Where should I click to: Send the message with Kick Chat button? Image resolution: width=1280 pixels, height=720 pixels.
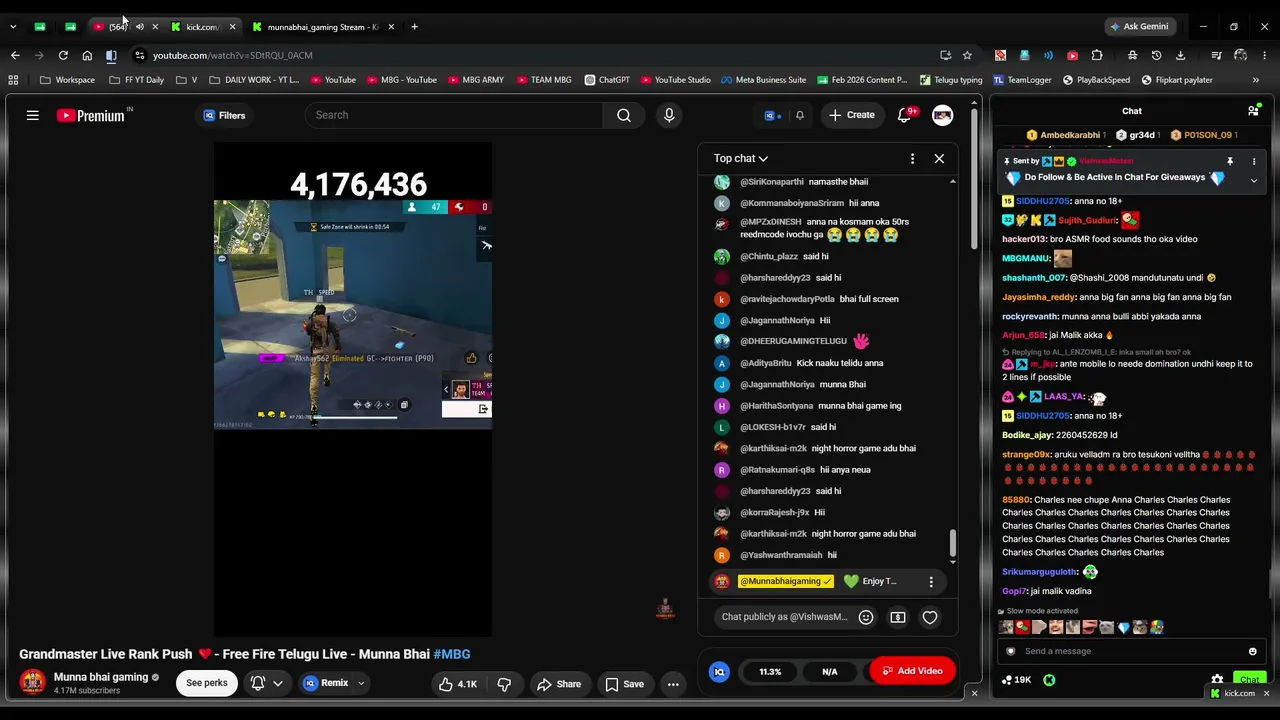[x=1249, y=680]
